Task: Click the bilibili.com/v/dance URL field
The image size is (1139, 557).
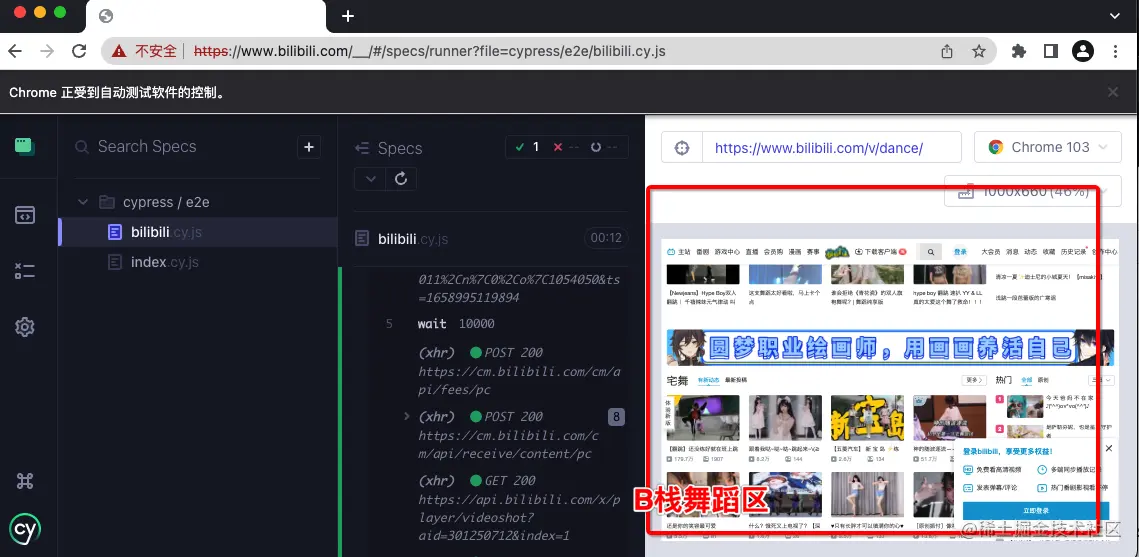Action: pos(831,147)
